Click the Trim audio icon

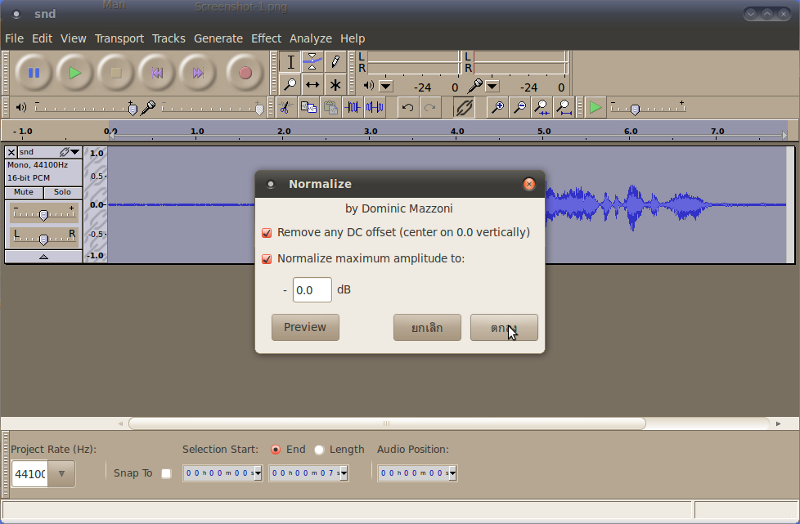[353, 108]
